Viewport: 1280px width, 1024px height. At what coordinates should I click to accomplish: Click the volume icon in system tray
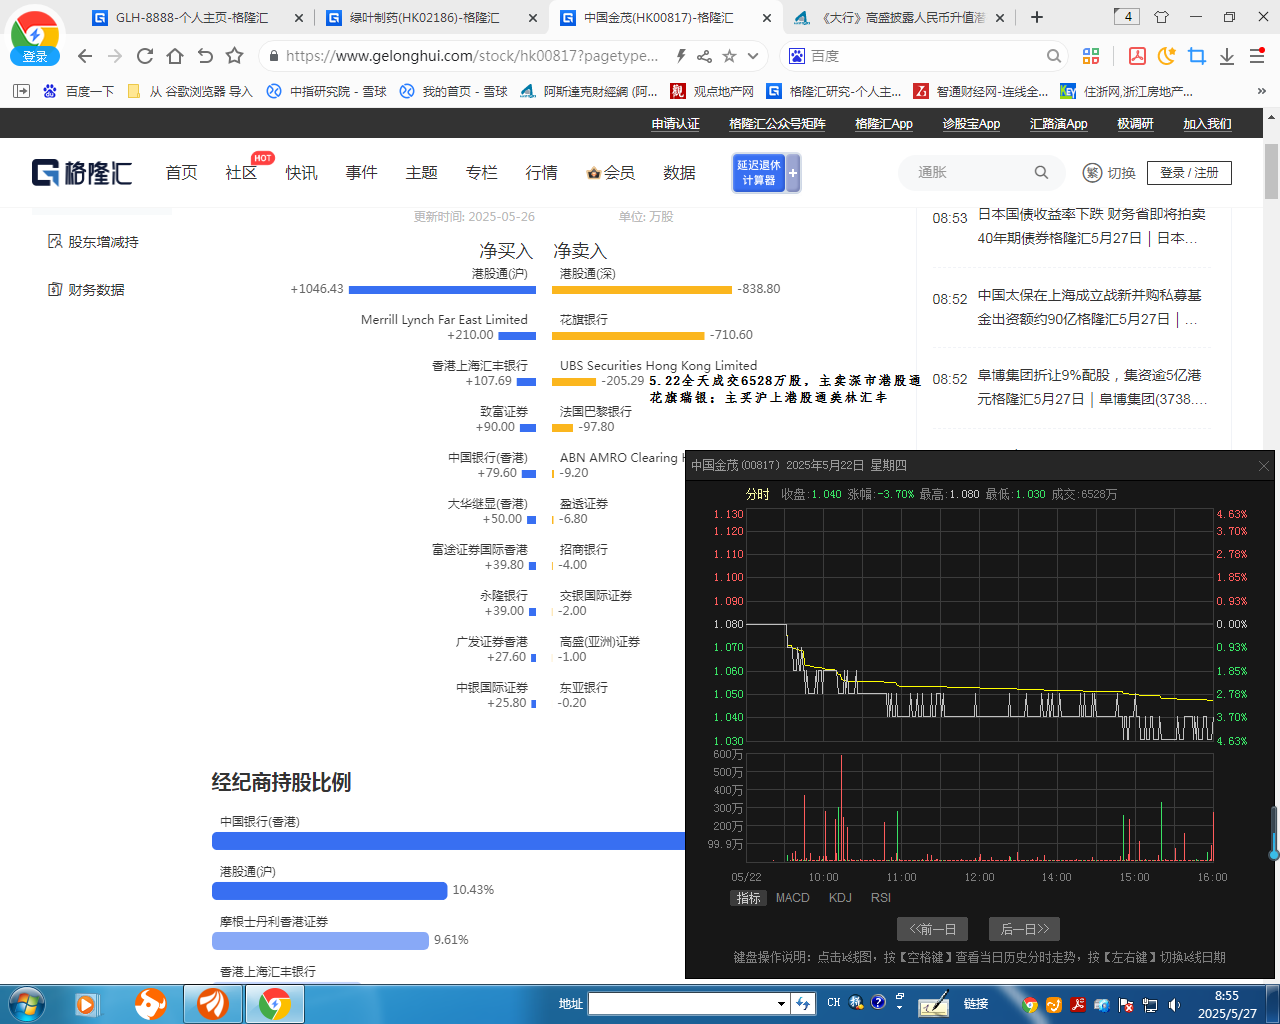click(x=1174, y=1004)
